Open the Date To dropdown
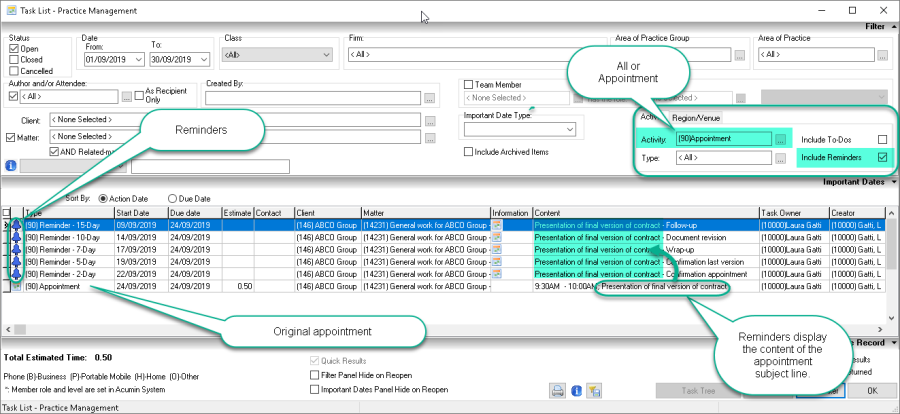Screen dimensions: 900x414 coord(205,59)
